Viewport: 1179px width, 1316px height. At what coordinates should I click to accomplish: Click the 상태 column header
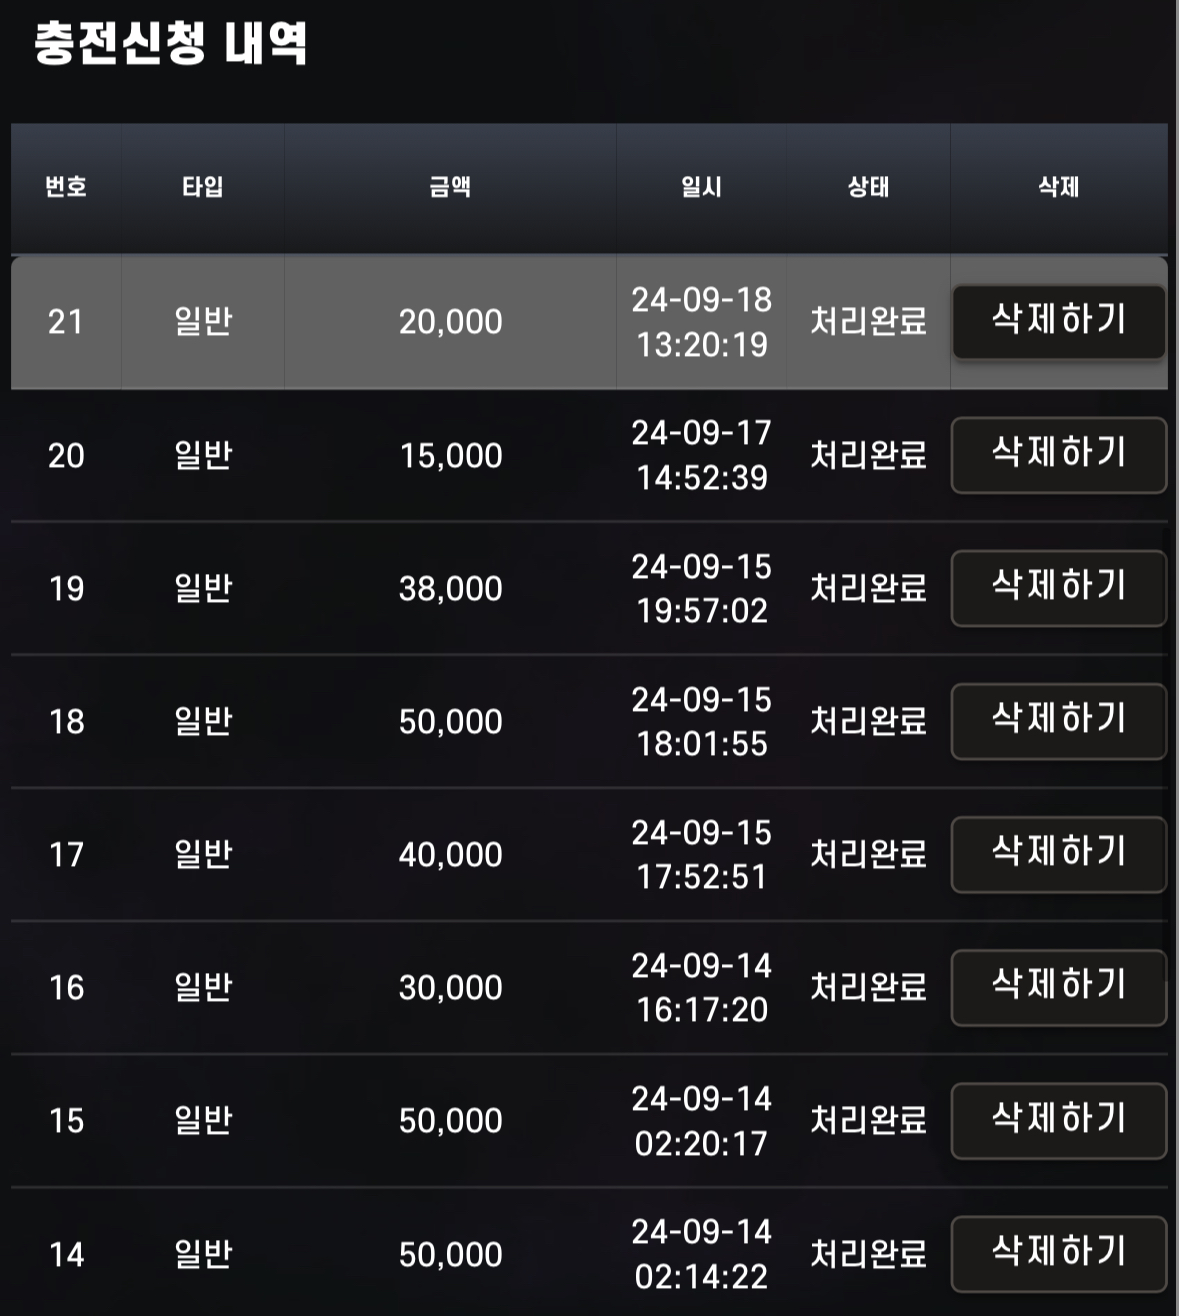[x=868, y=187]
